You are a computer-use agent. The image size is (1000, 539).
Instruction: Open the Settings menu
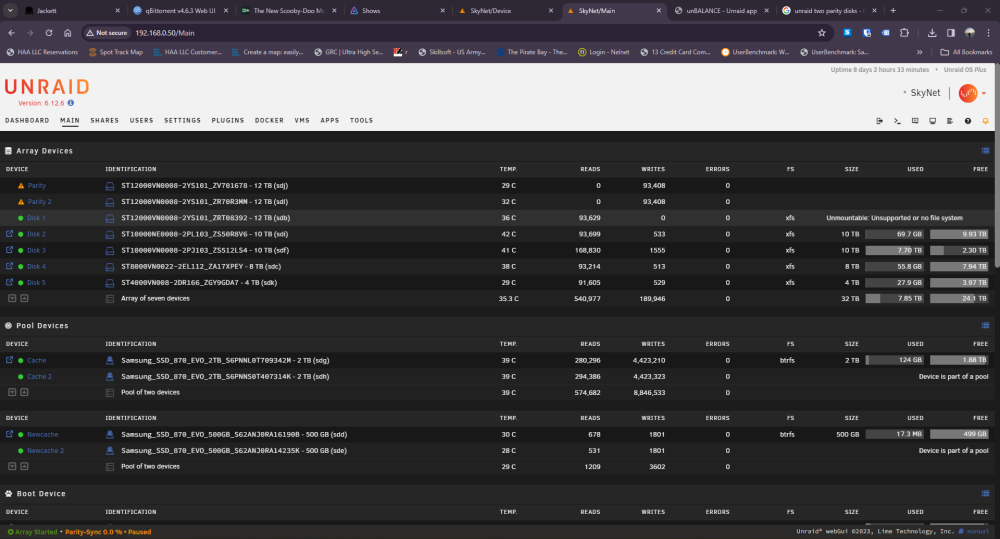182,121
